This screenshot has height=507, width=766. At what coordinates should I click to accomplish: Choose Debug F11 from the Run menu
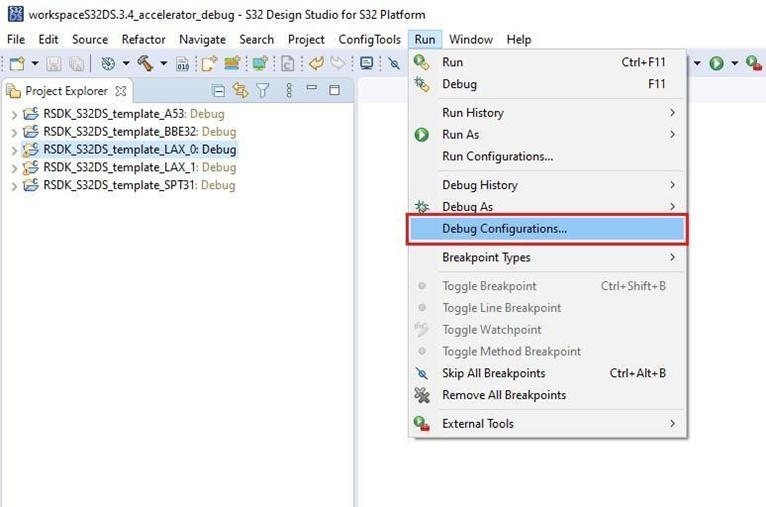547,84
